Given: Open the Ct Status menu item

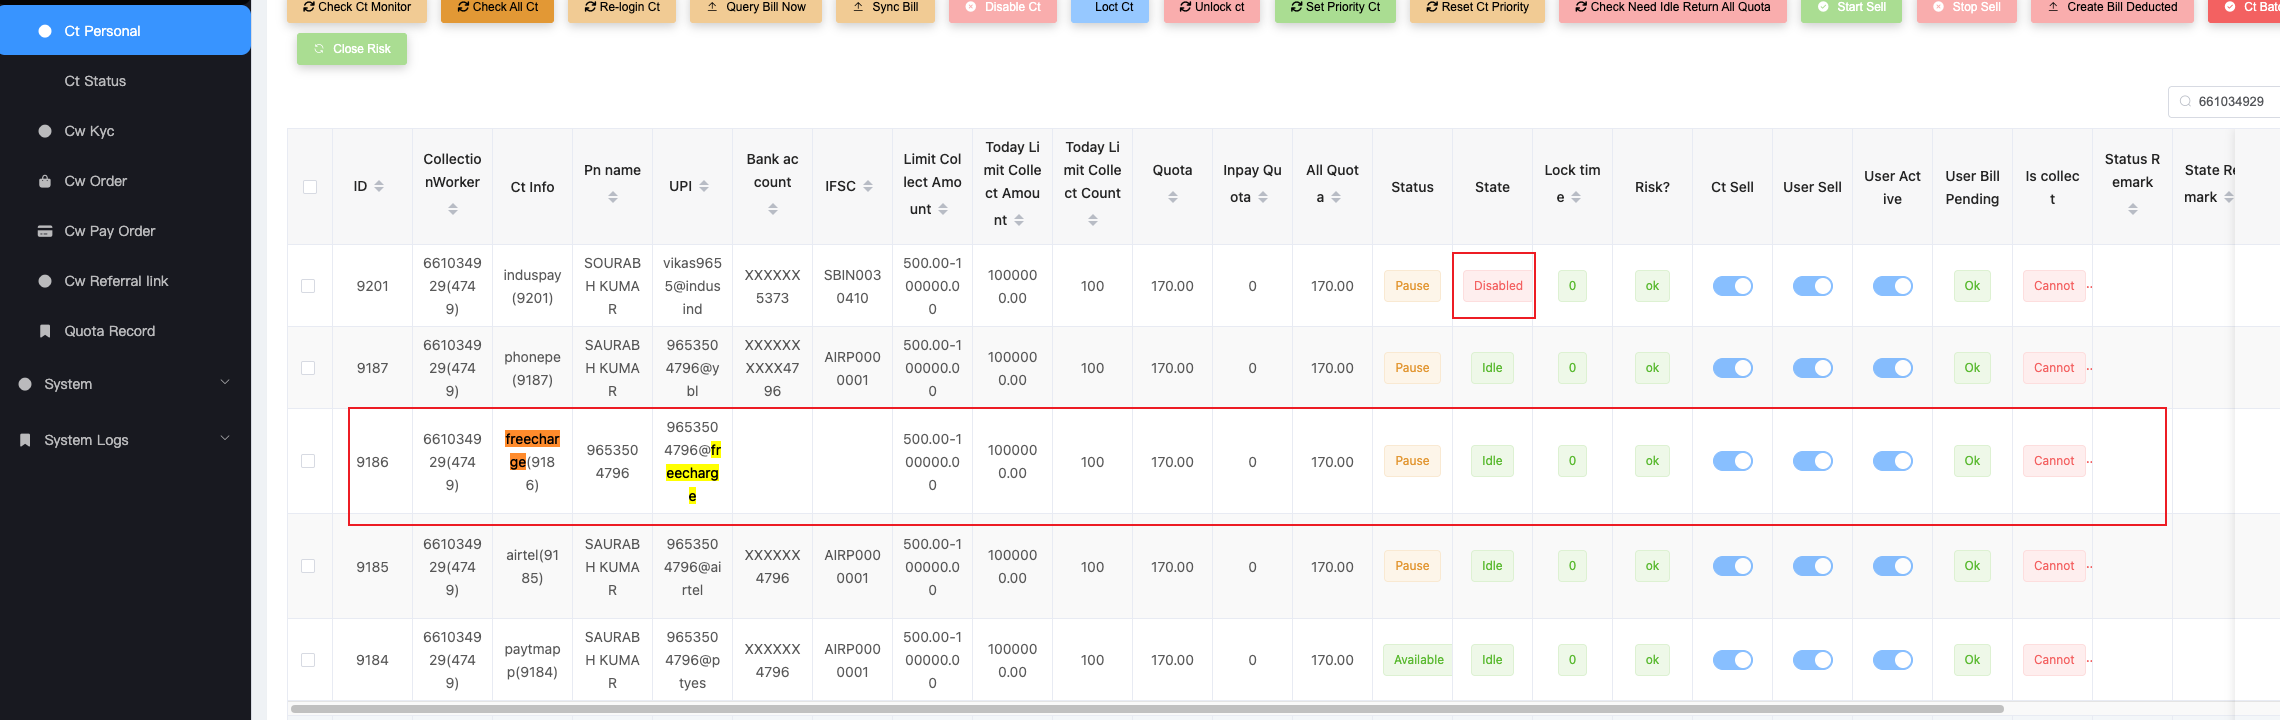Looking at the screenshot, I should tap(95, 81).
